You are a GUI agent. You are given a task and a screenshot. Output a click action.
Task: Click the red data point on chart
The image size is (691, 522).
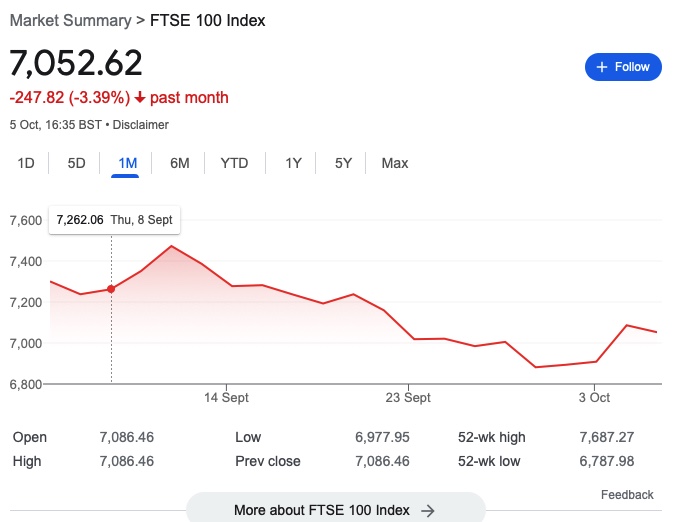(111, 289)
